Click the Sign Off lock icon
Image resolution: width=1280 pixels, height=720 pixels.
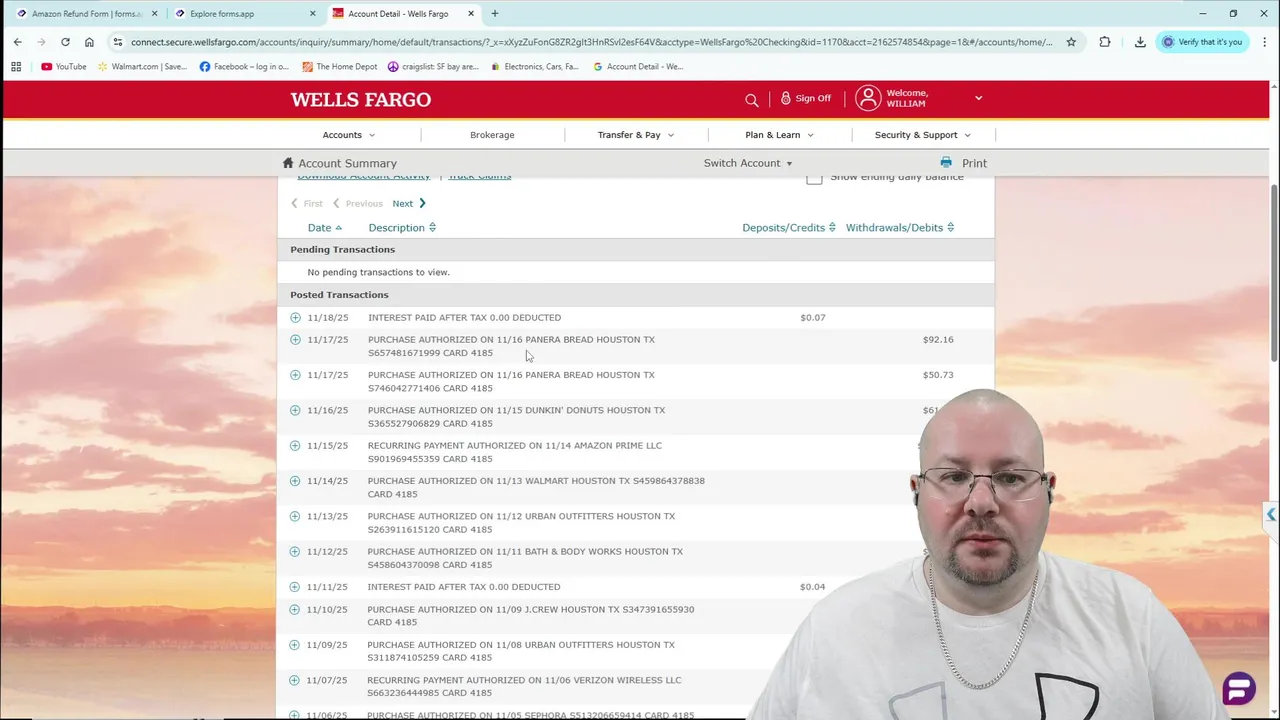click(x=785, y=98)
